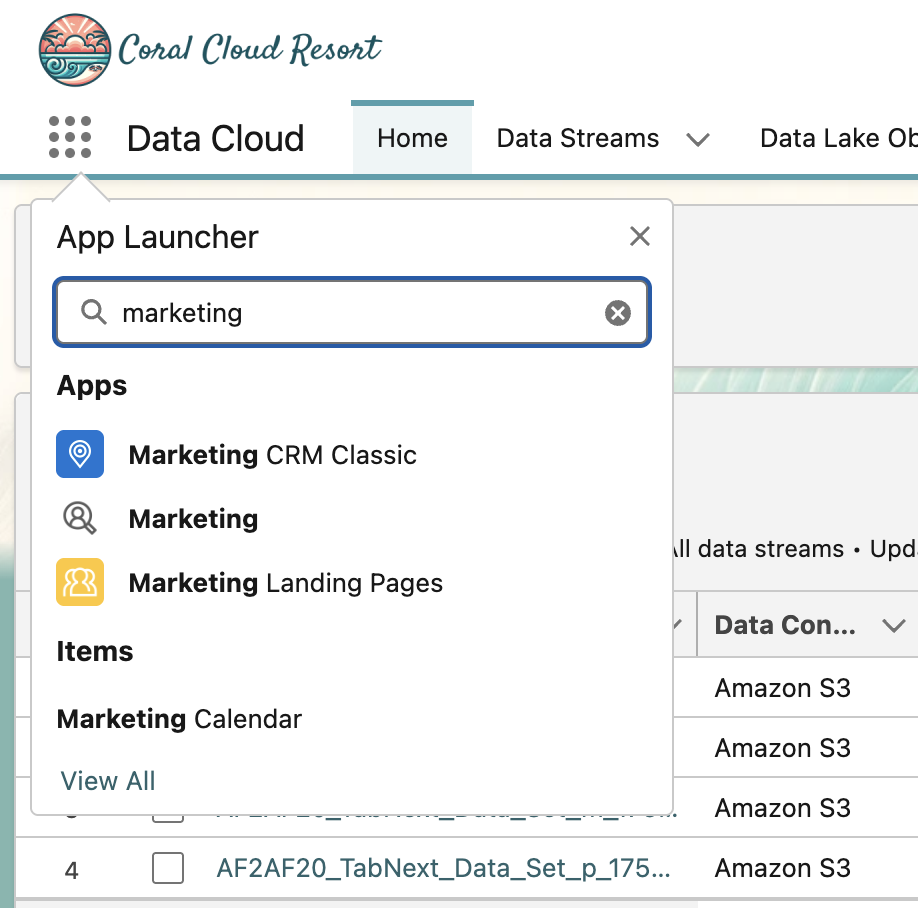Close the App Launcher panel
This screenshot has height=908, width=918.
click(639, 237)
